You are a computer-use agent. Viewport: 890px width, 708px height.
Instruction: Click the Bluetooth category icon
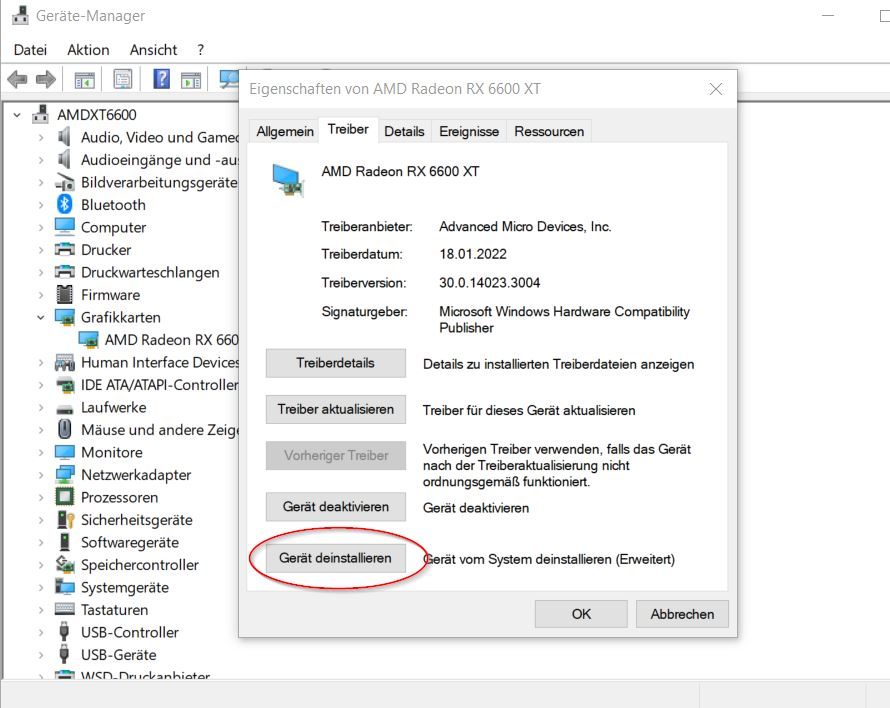coord(65,204)
